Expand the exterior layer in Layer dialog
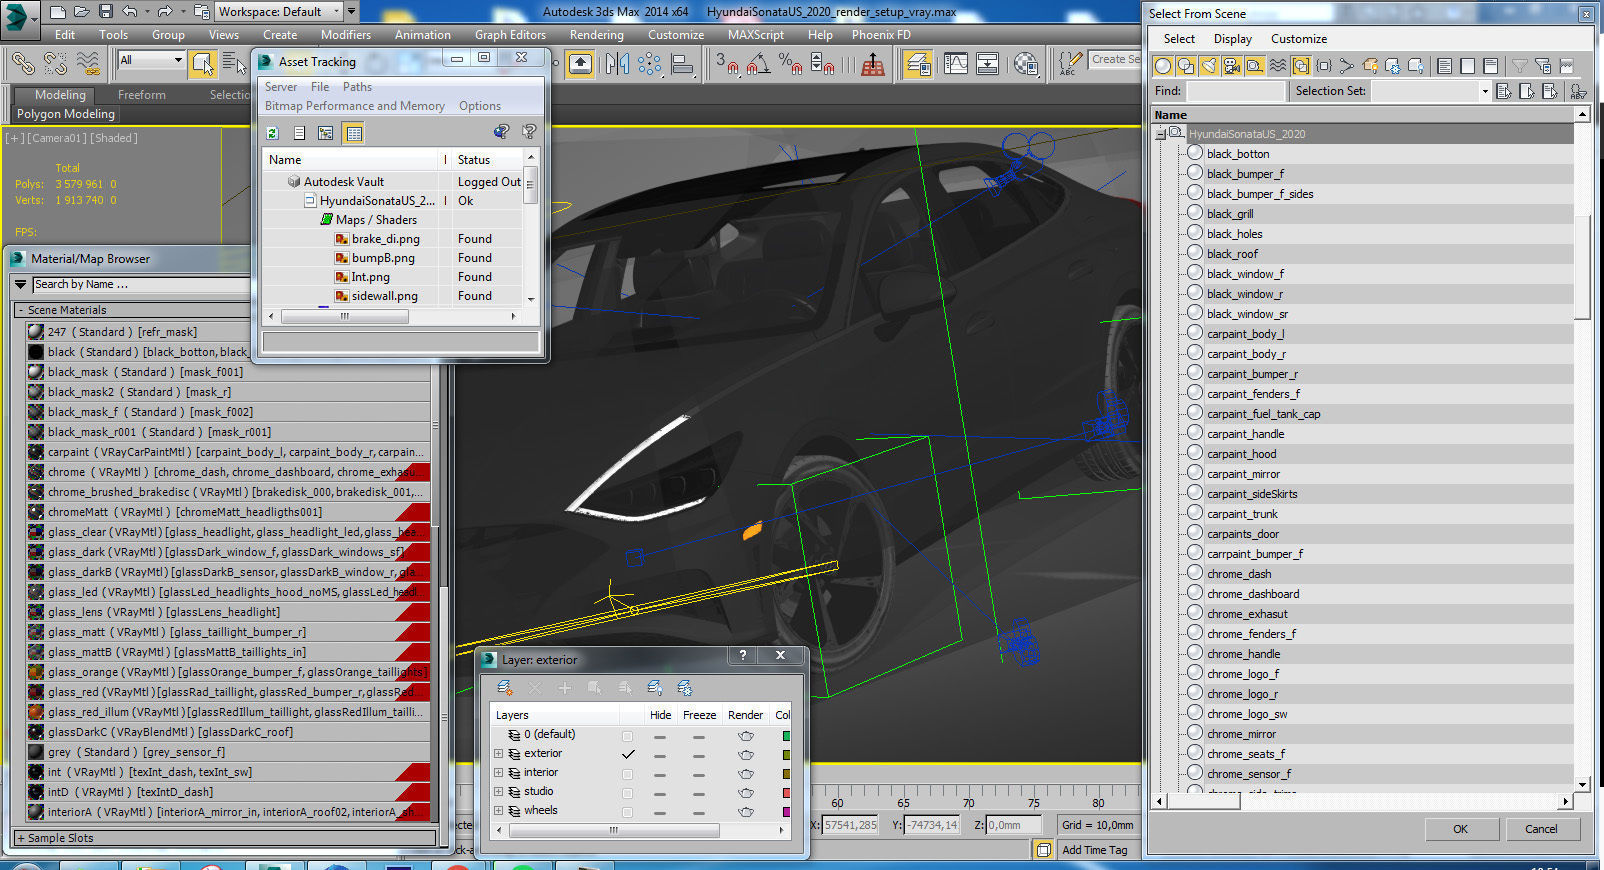 498,754
